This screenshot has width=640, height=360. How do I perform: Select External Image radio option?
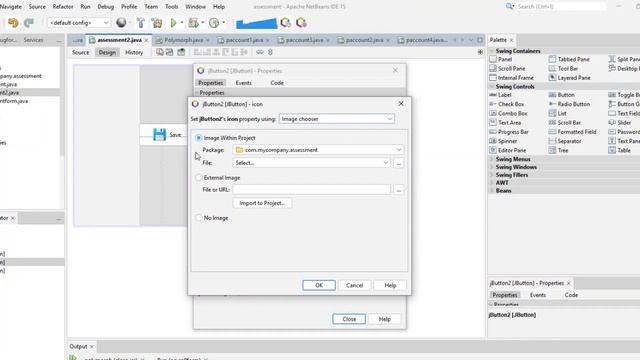[x=199, y=178]
